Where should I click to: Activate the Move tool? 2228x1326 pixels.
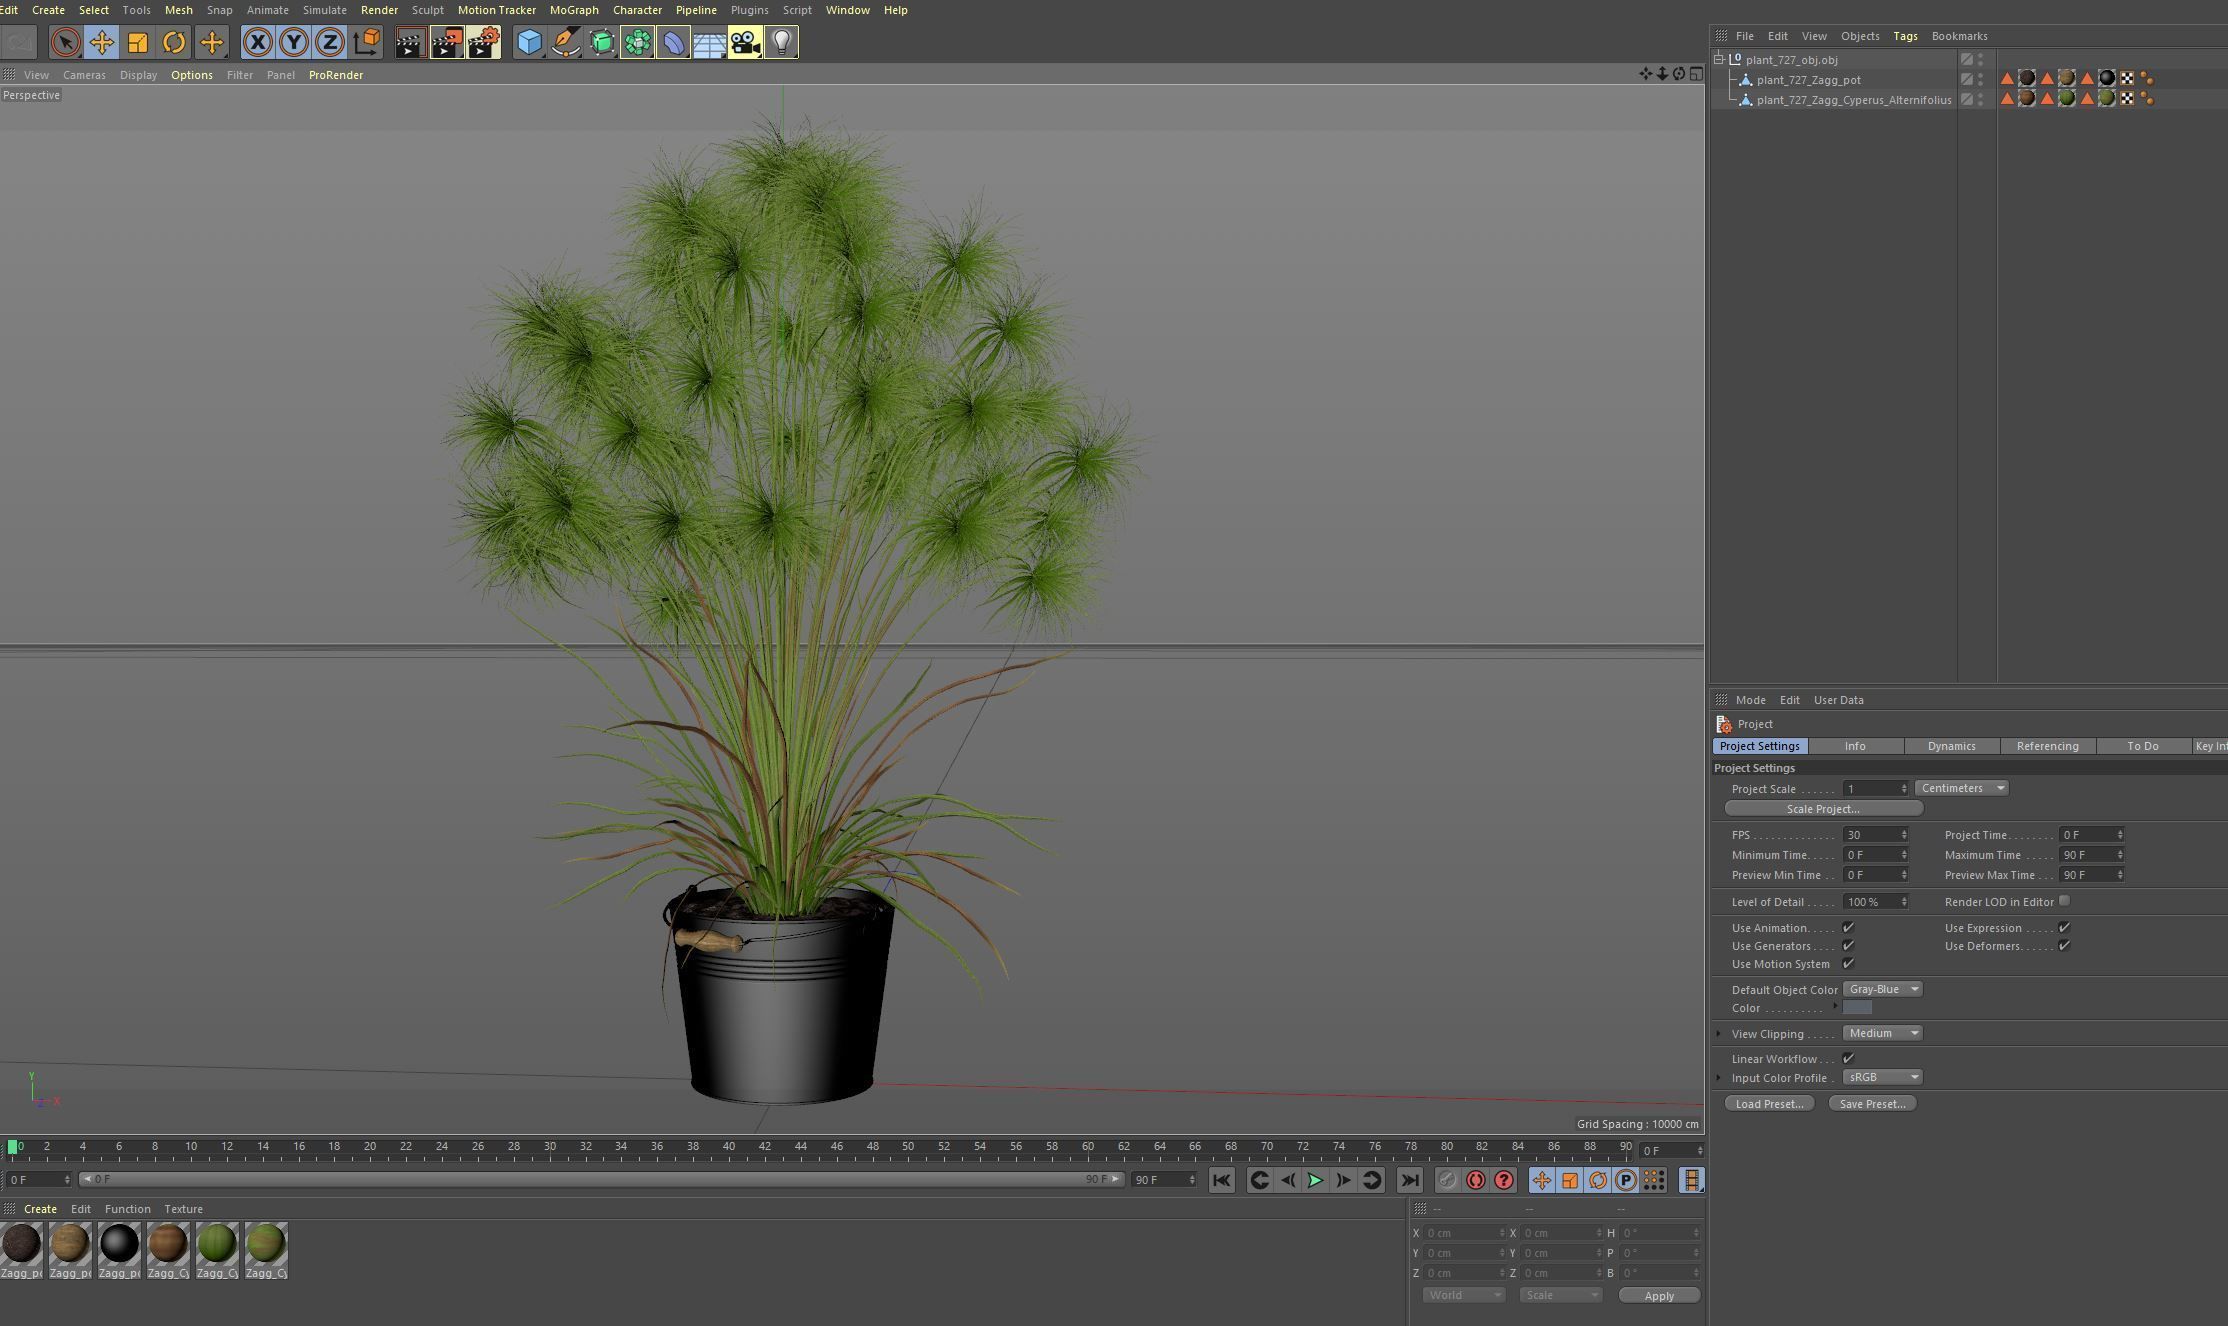(x=101, y=42)
